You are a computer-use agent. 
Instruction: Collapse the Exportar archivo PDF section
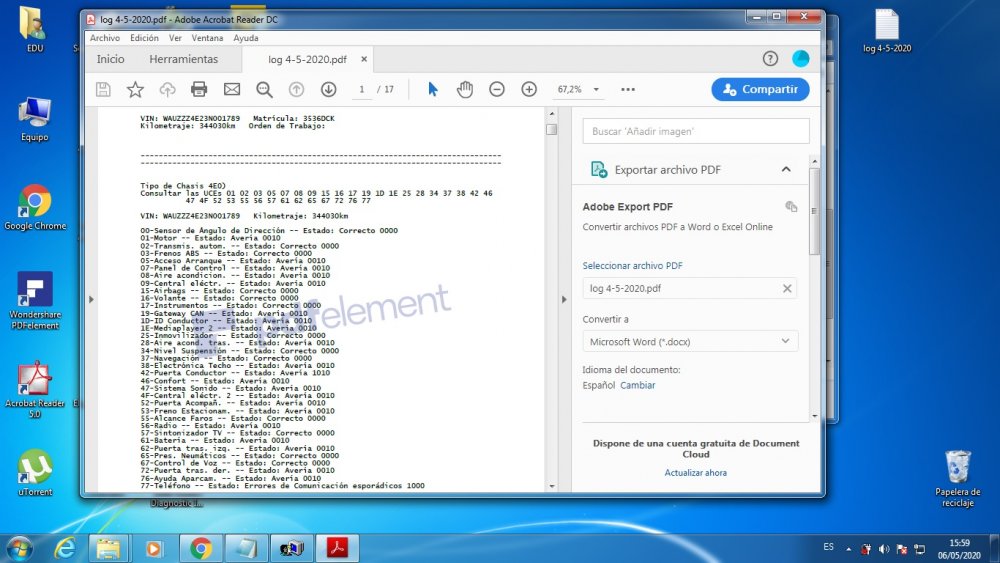[786, 170]
